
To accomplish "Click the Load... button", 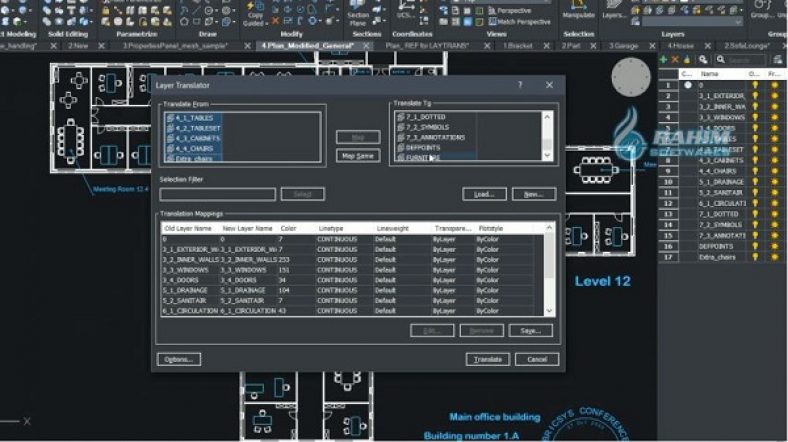I will click(x=484, y=194).
